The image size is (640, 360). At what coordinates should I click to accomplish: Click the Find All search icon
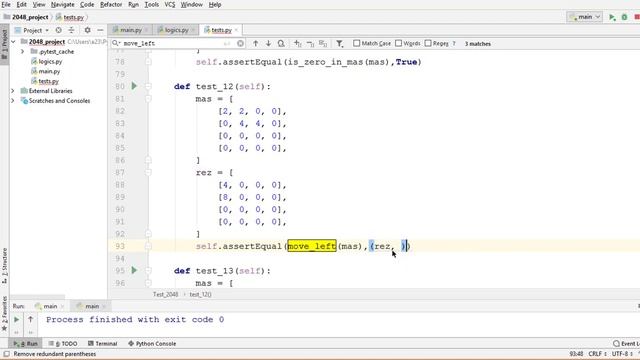click(x=281, y=43)
